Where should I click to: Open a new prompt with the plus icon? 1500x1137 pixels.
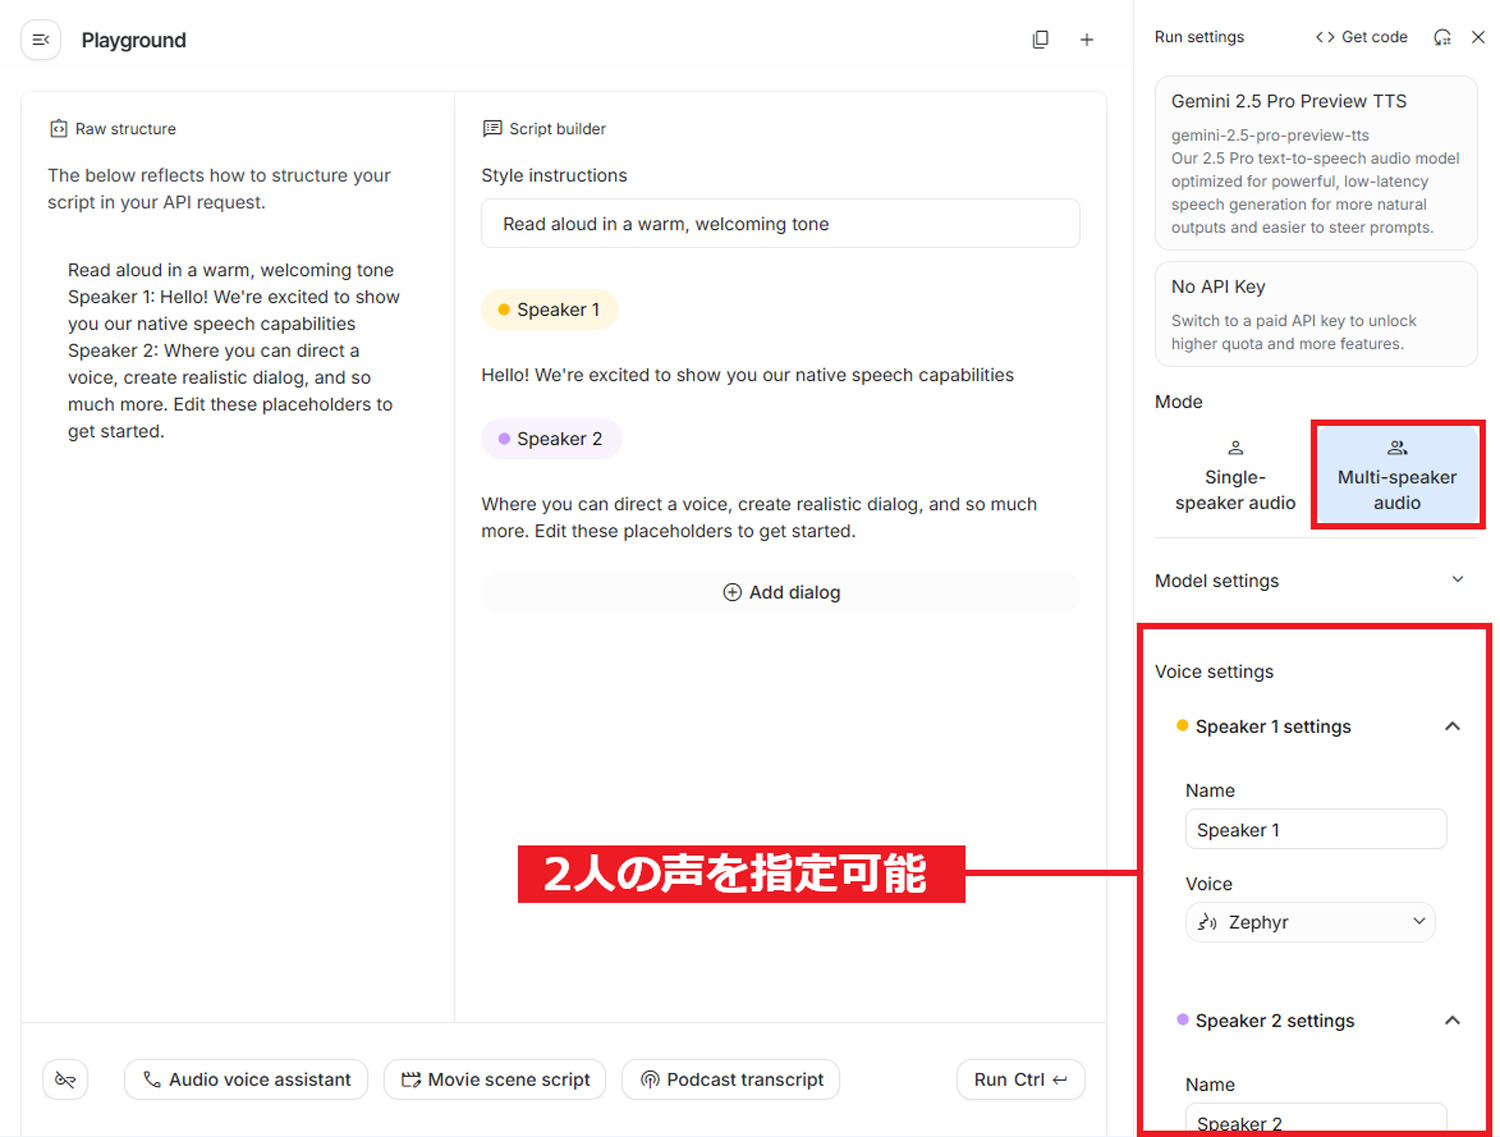1086,39
